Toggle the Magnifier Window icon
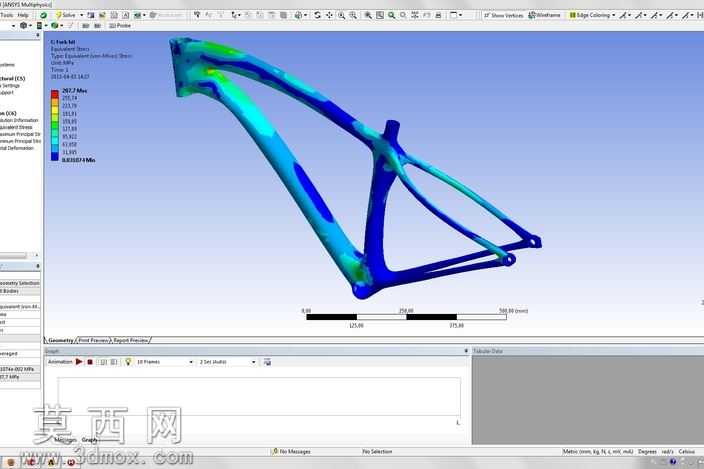This screenshot has height=469, width=704. [x=380, y=15]
